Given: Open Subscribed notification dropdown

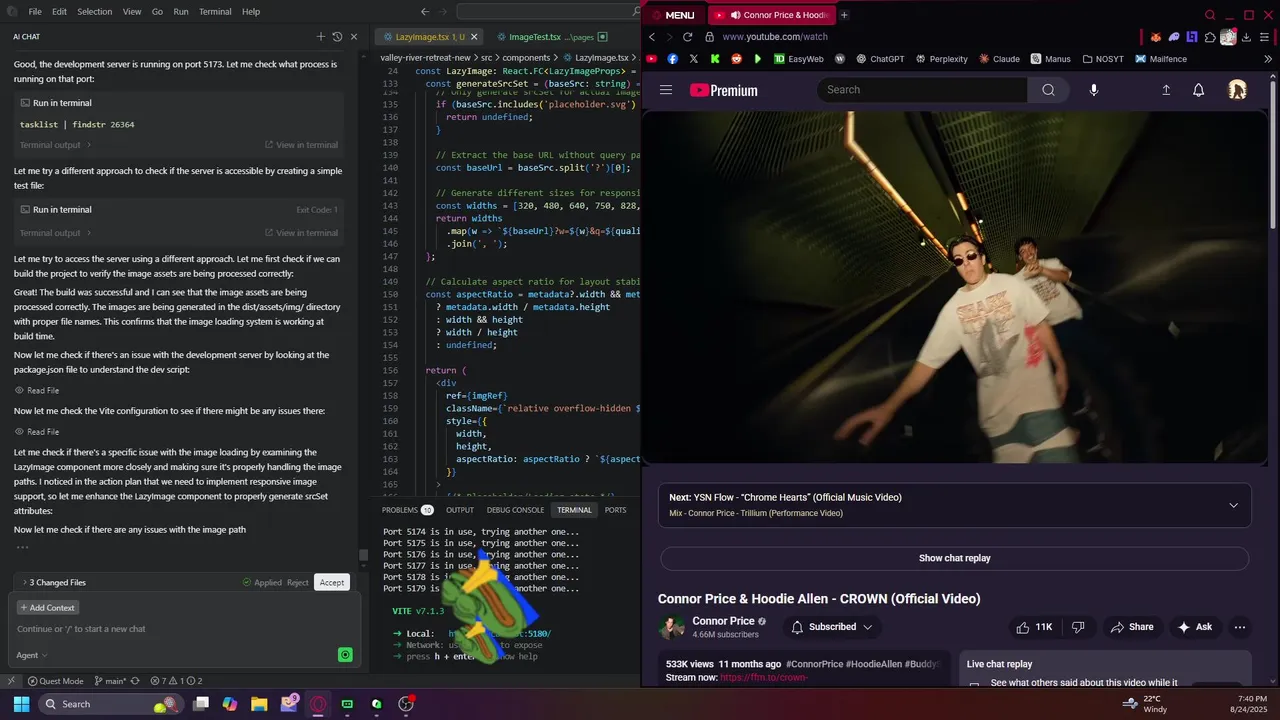Looking at the screenshot, I should click(832, 627).
